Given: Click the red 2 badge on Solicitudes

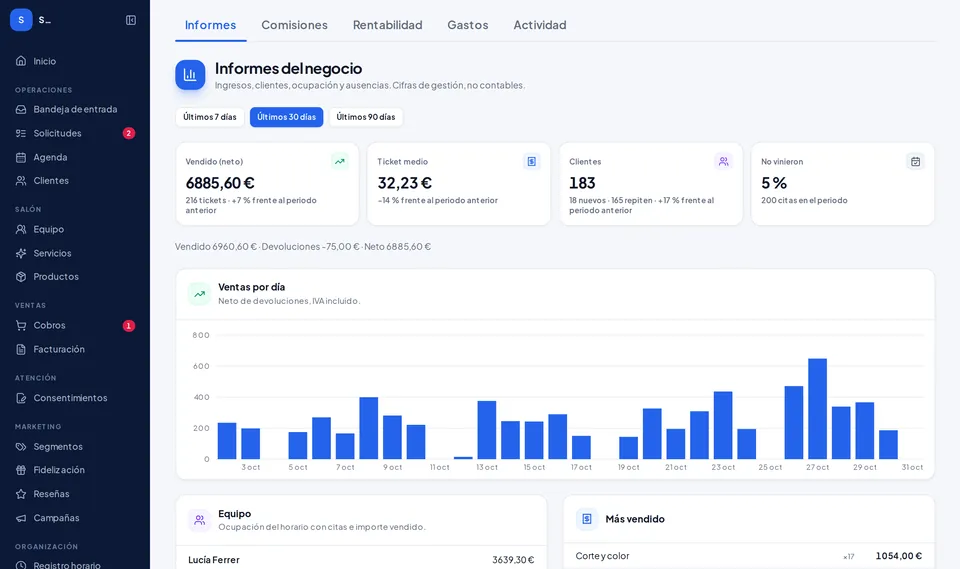Looking at the screenshot, I should point(129,133).
